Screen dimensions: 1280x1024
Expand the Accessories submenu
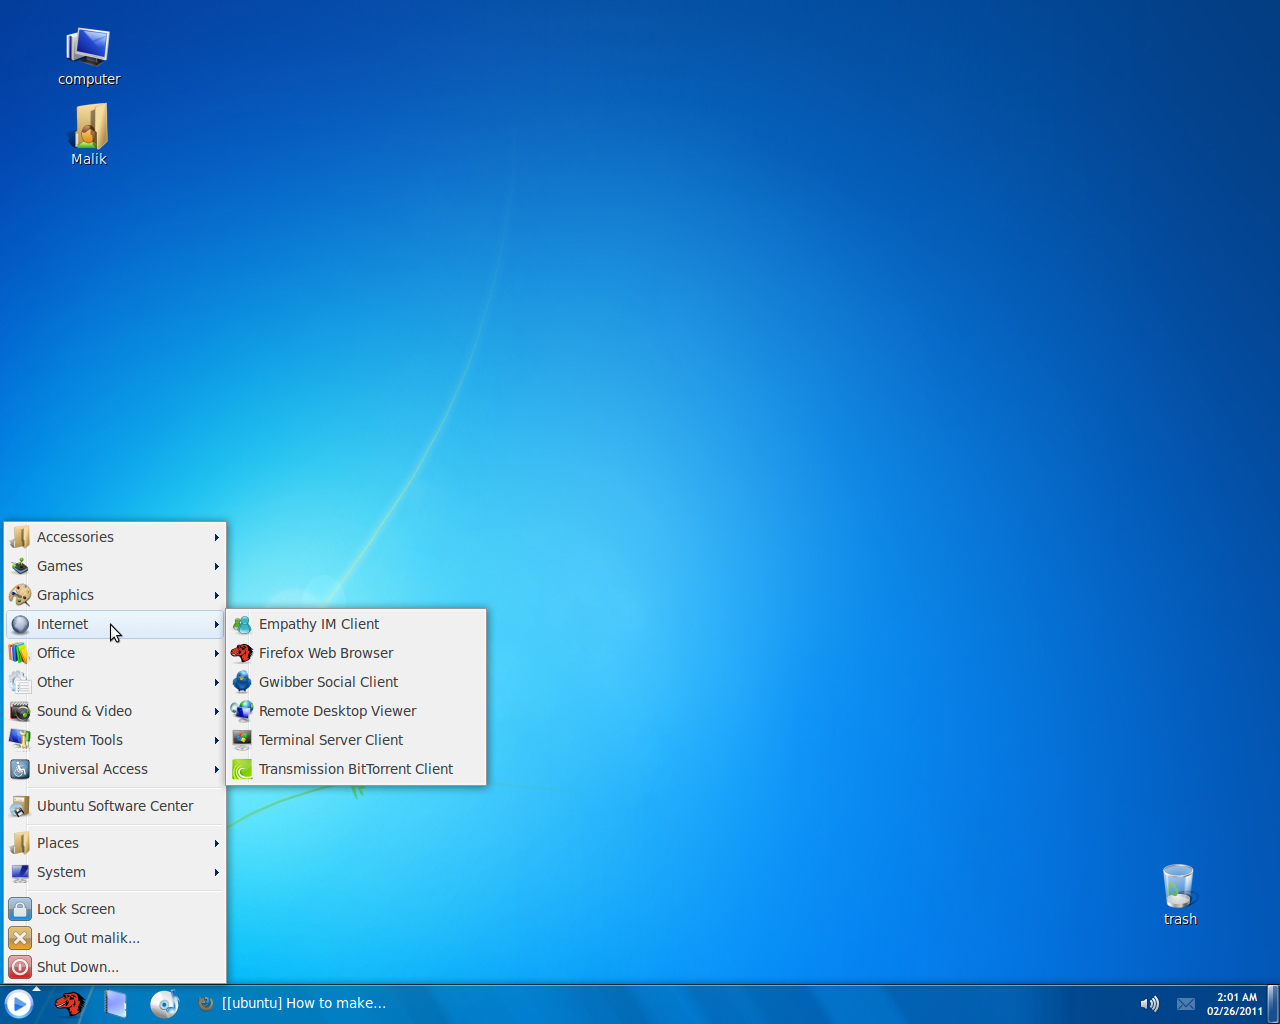coord(75,536)
